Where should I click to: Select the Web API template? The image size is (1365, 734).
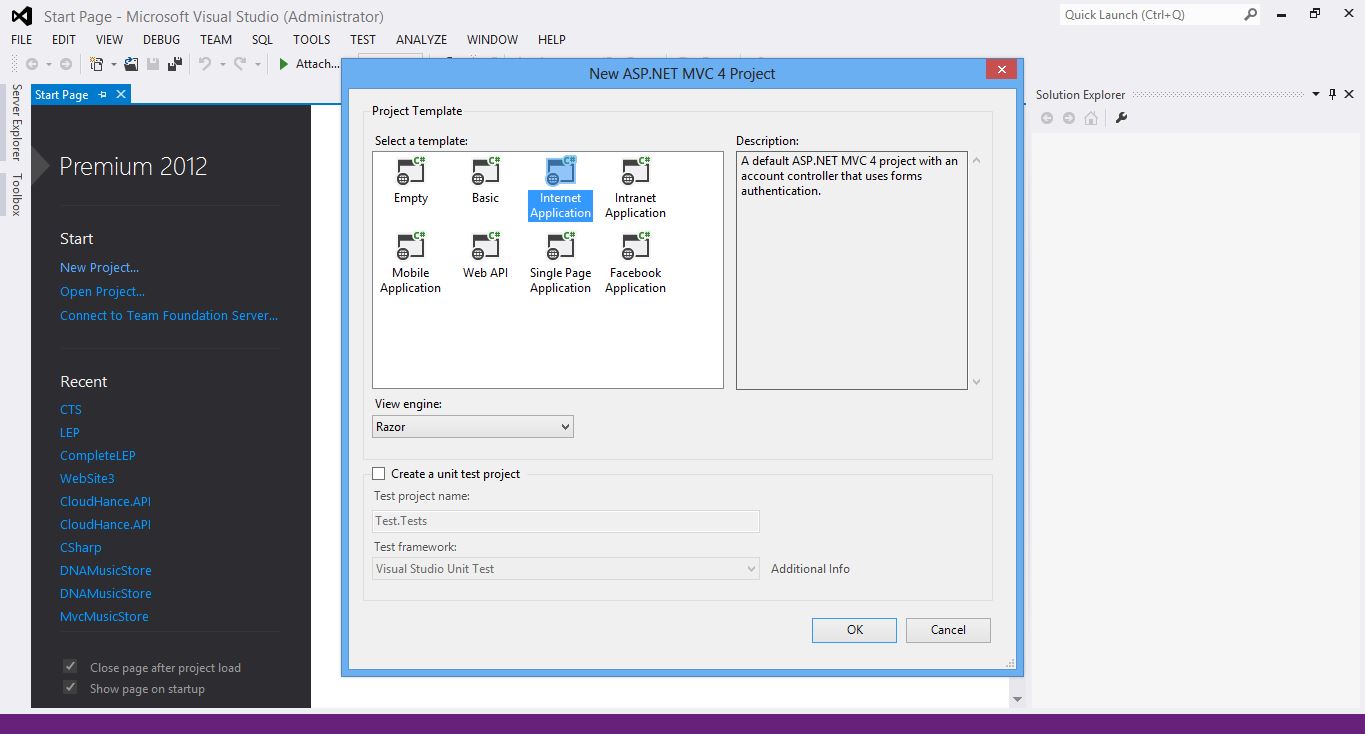(x=485, y=255)
